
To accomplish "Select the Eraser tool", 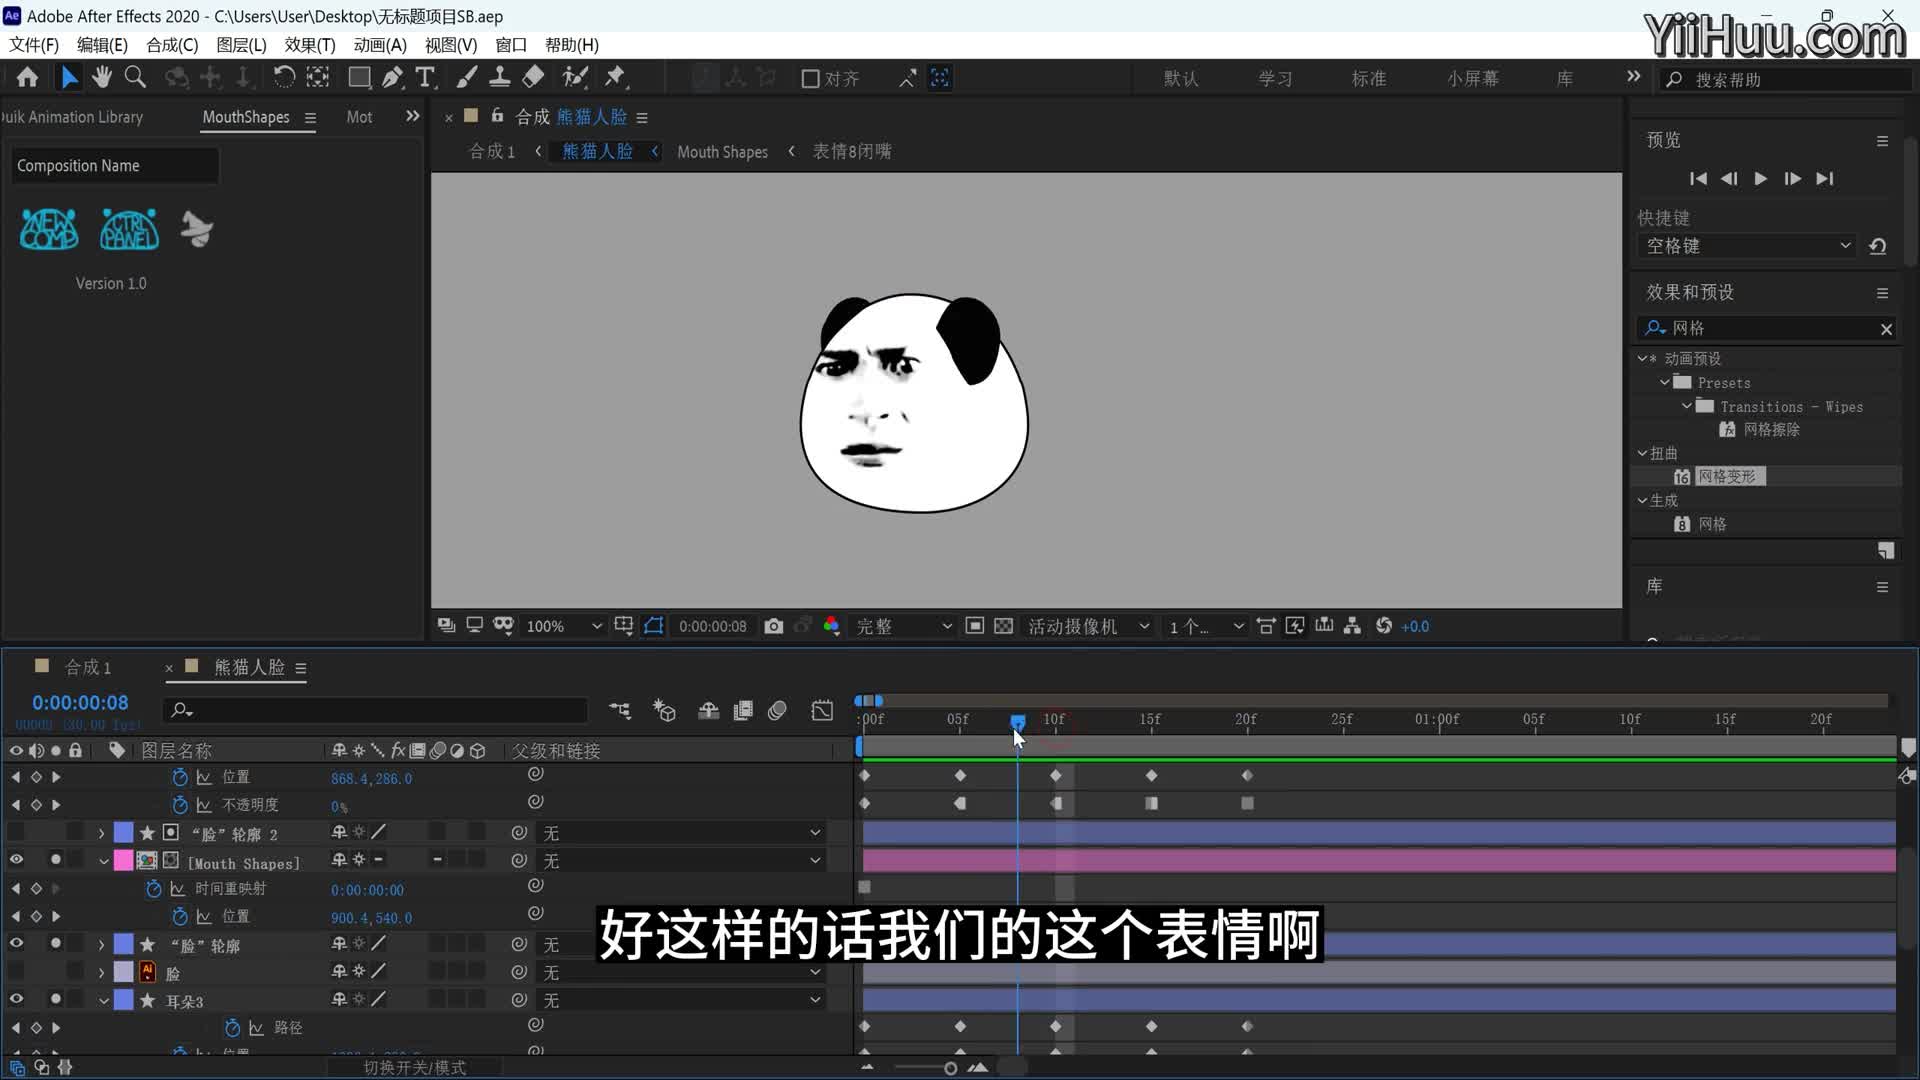I will point(534,77).
